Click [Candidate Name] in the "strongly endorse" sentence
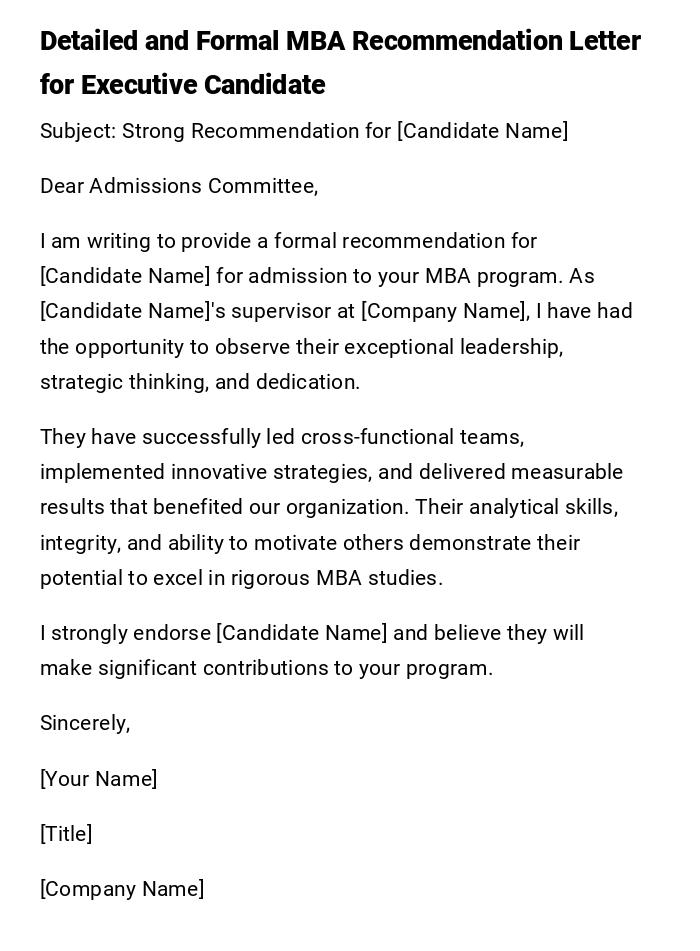The width and height of the screenshot is (700, 951). pyautogui.click(x=301, y=633)
